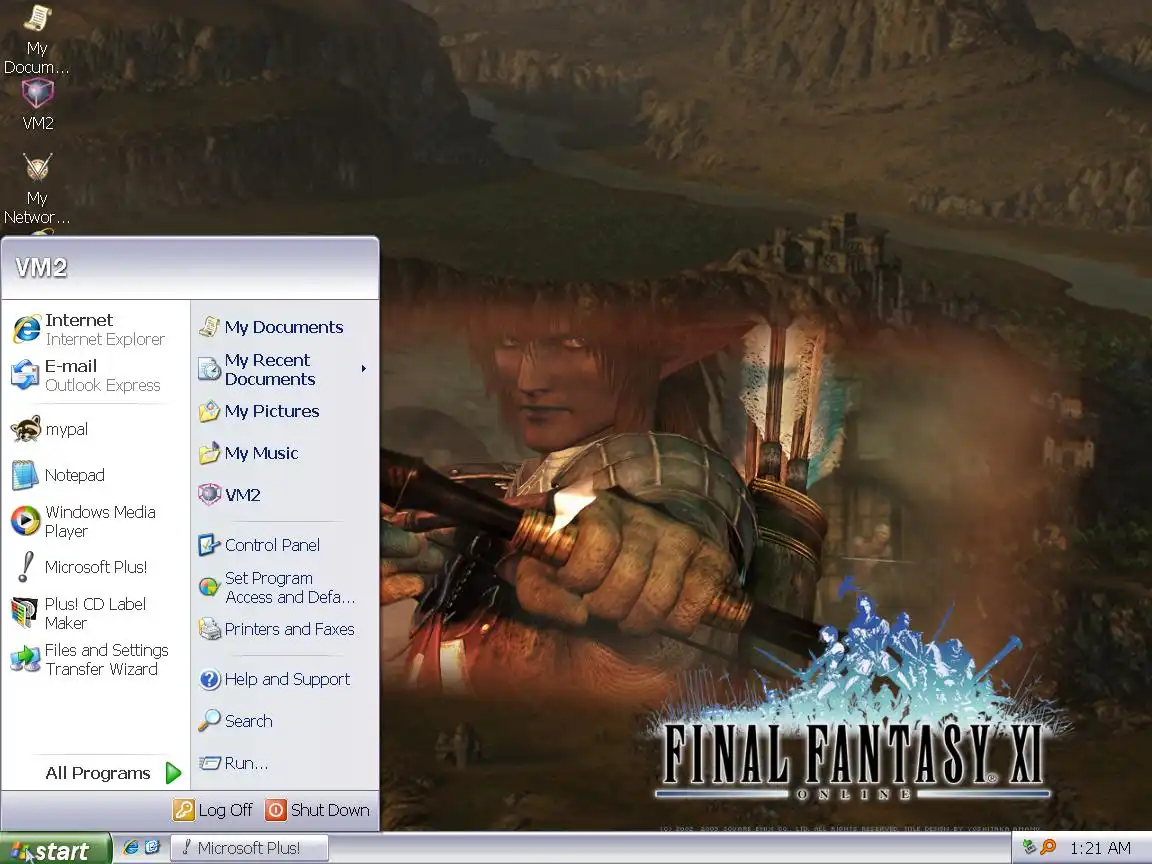The width and height of the screenshot is (1152, 864).
Task: Open Internet Explorer from Start menu
Action: click(x=96, y=329)
